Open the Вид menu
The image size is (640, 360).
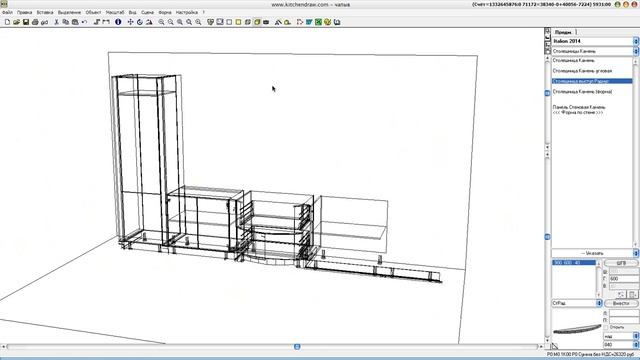click(x=132, y=12)
